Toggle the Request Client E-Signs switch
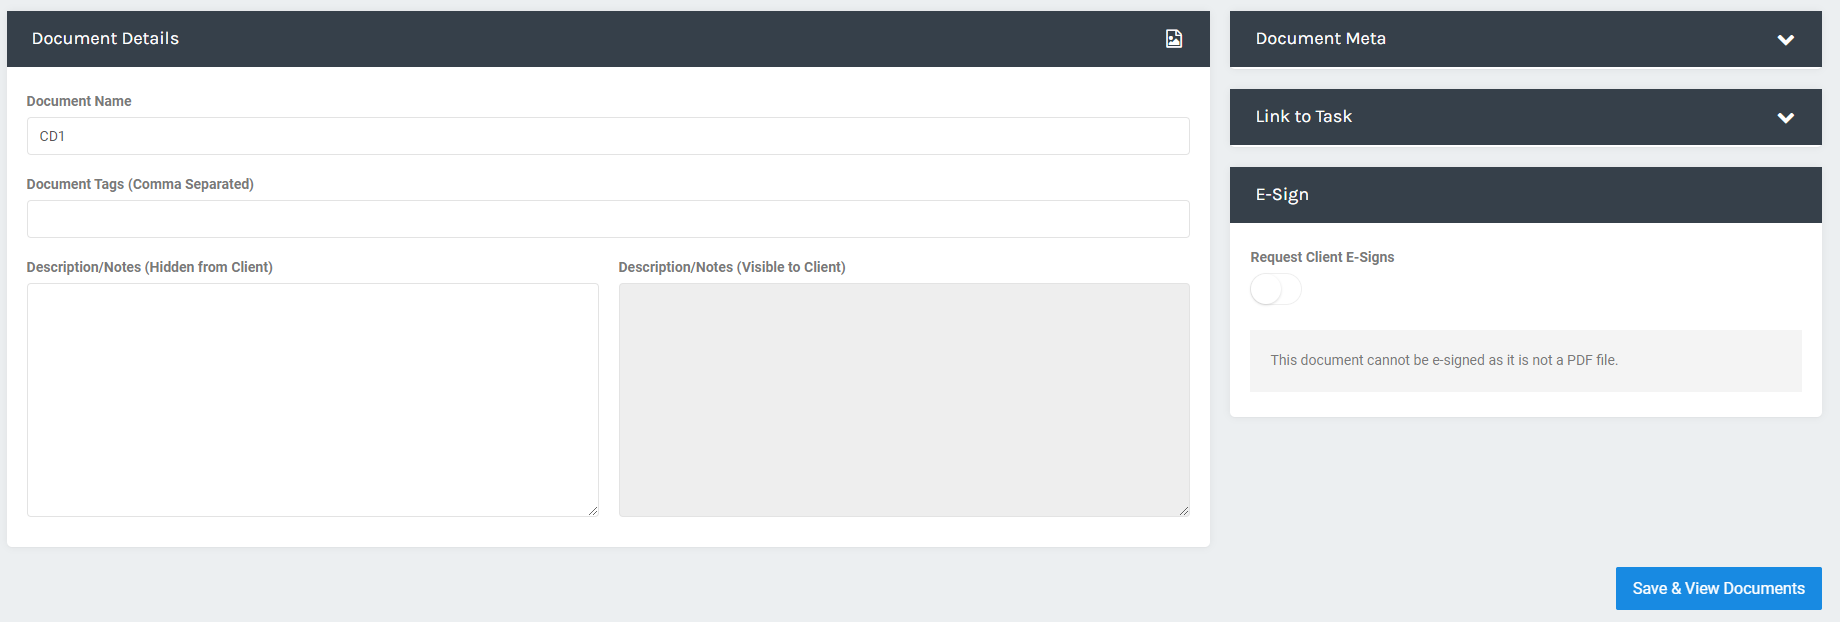 point(1276,290)
